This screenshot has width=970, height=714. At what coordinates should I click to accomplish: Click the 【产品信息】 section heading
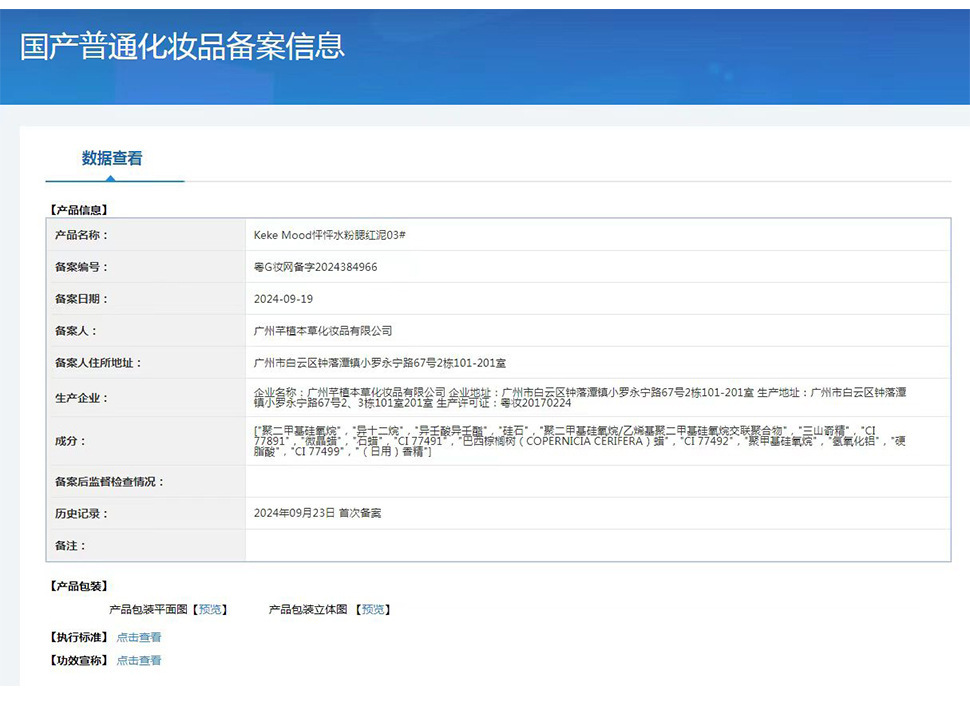tap(79, 210)
